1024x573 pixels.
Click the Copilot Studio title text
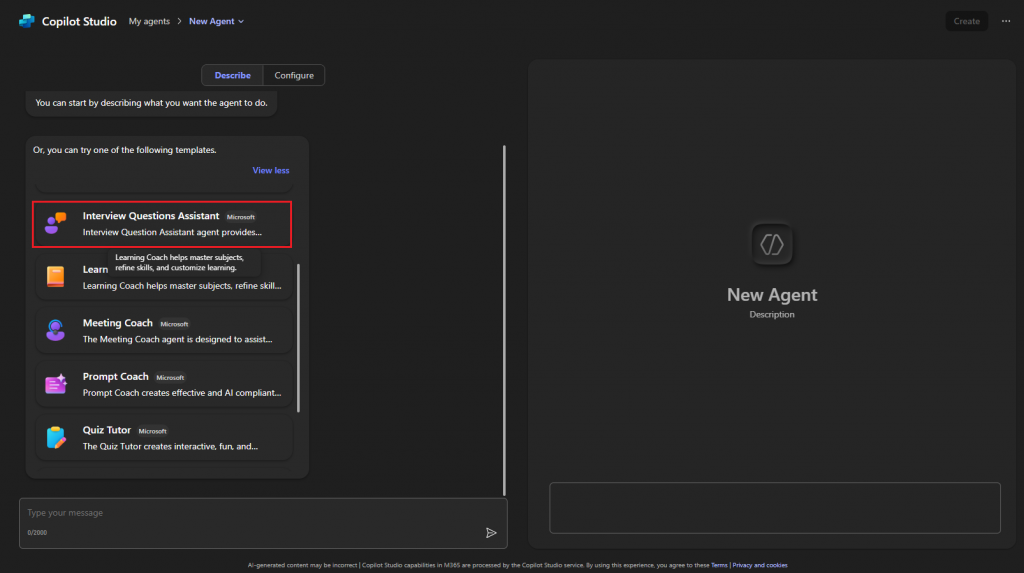tap(79, 21)
